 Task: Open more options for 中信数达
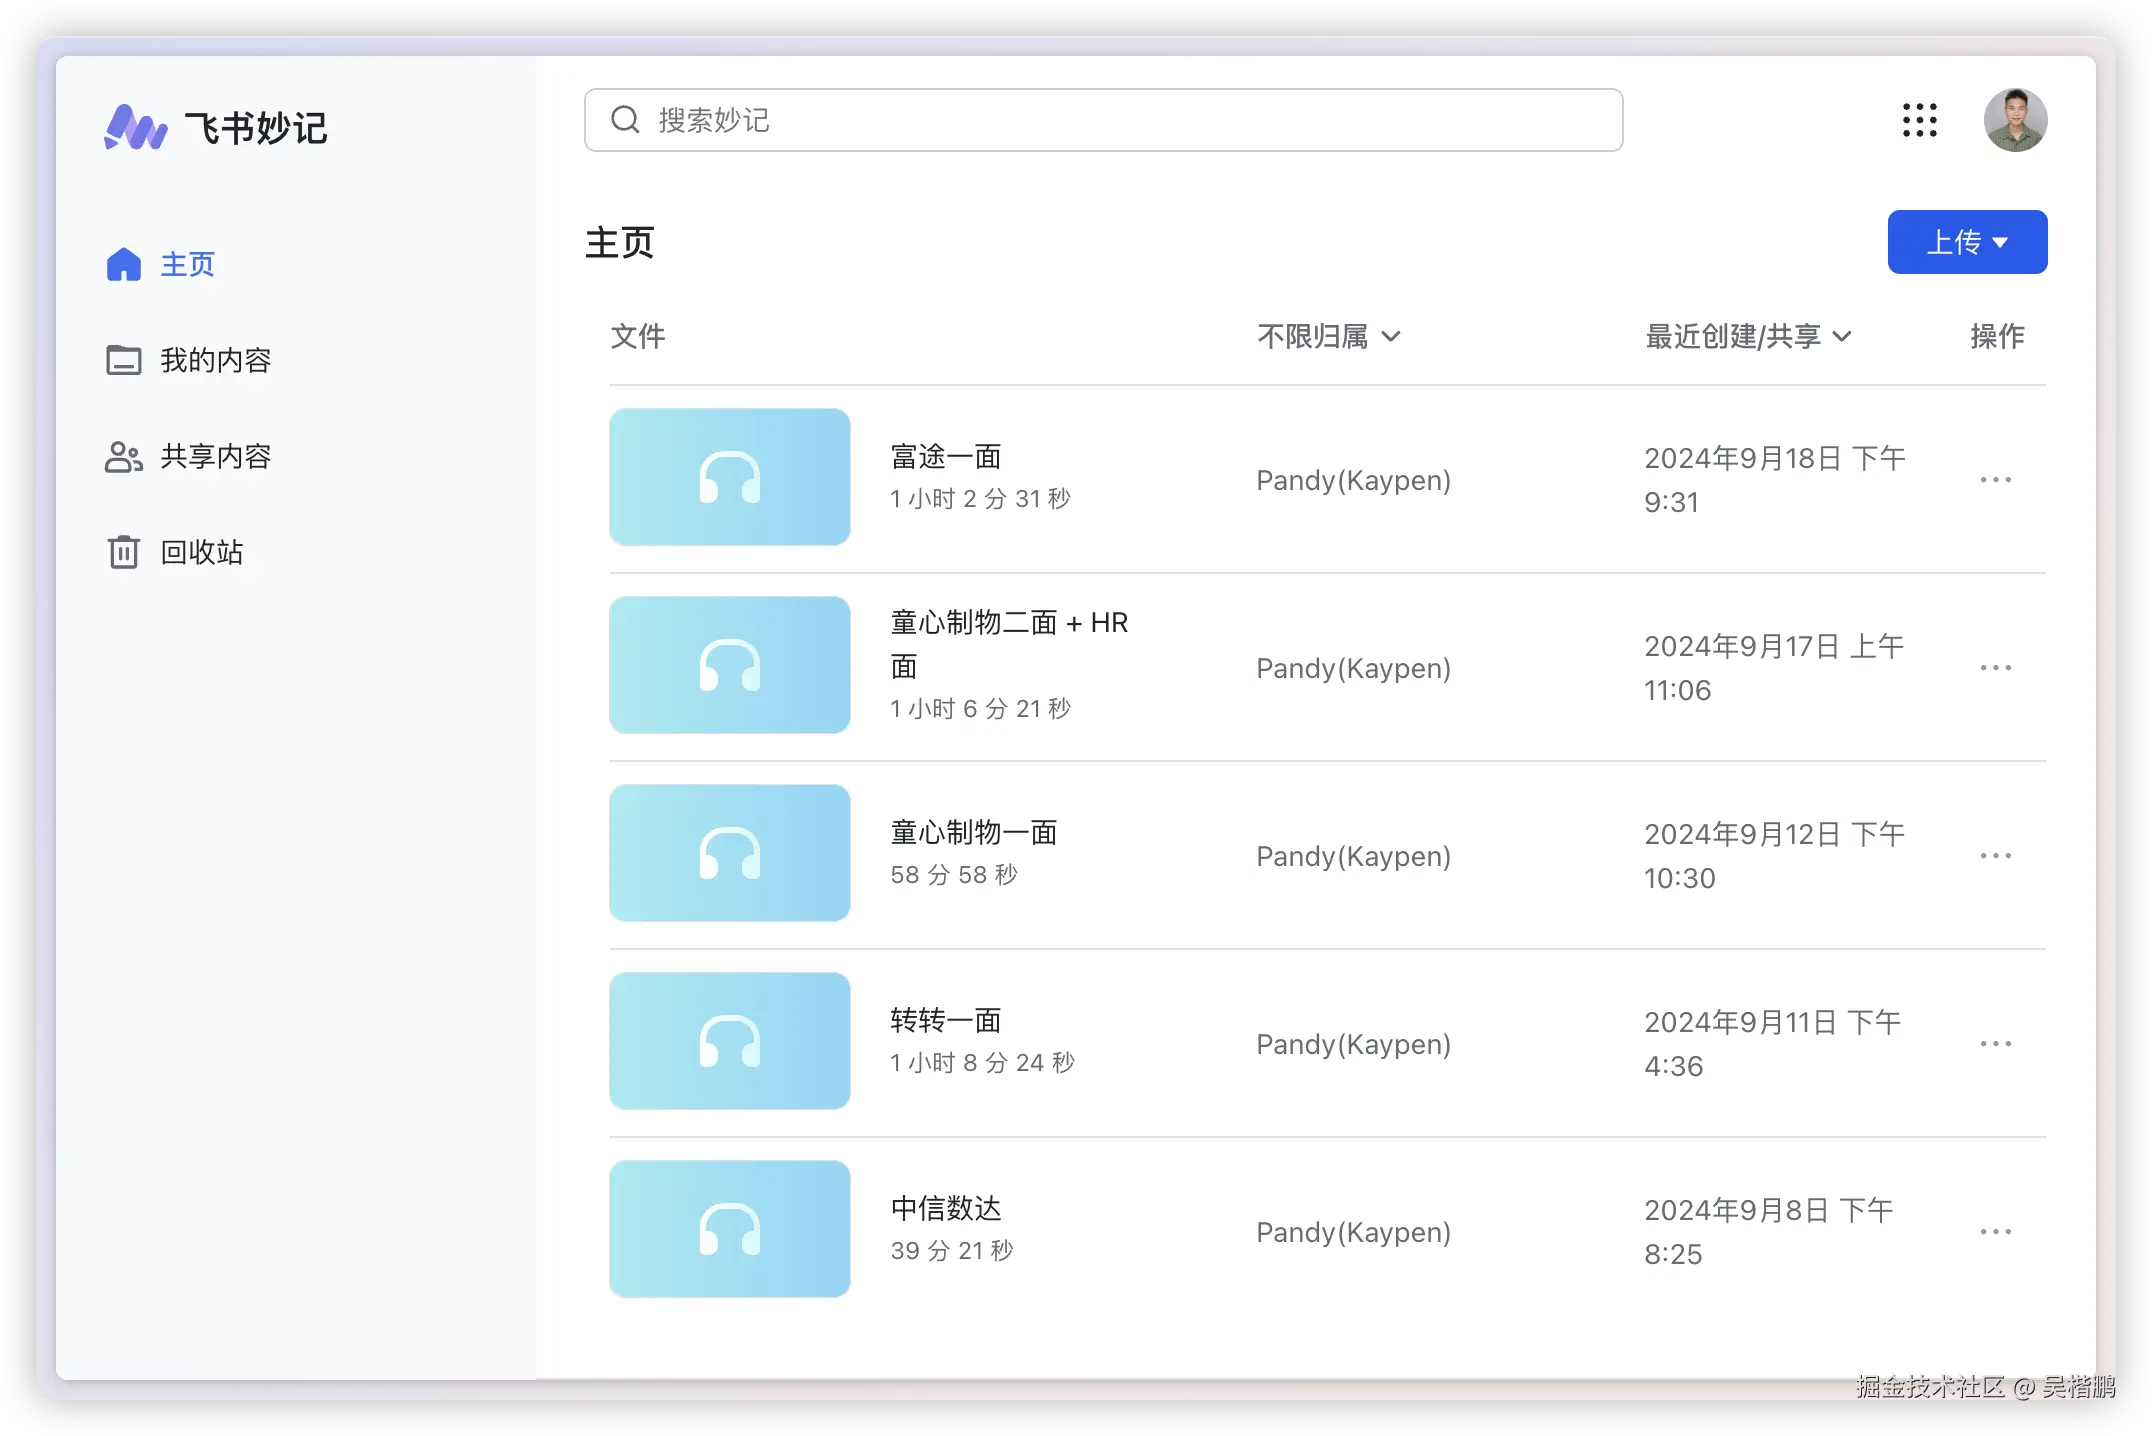pos(1995,1232)
